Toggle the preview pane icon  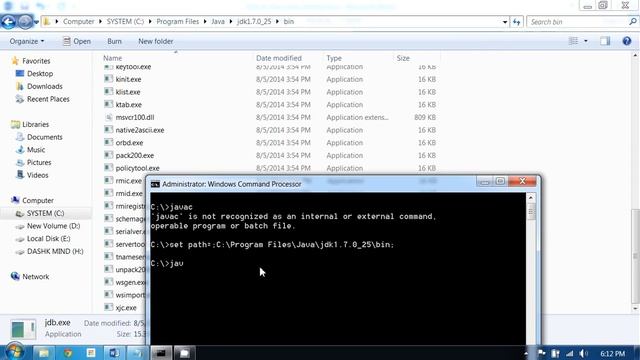(x=605, y=41)
